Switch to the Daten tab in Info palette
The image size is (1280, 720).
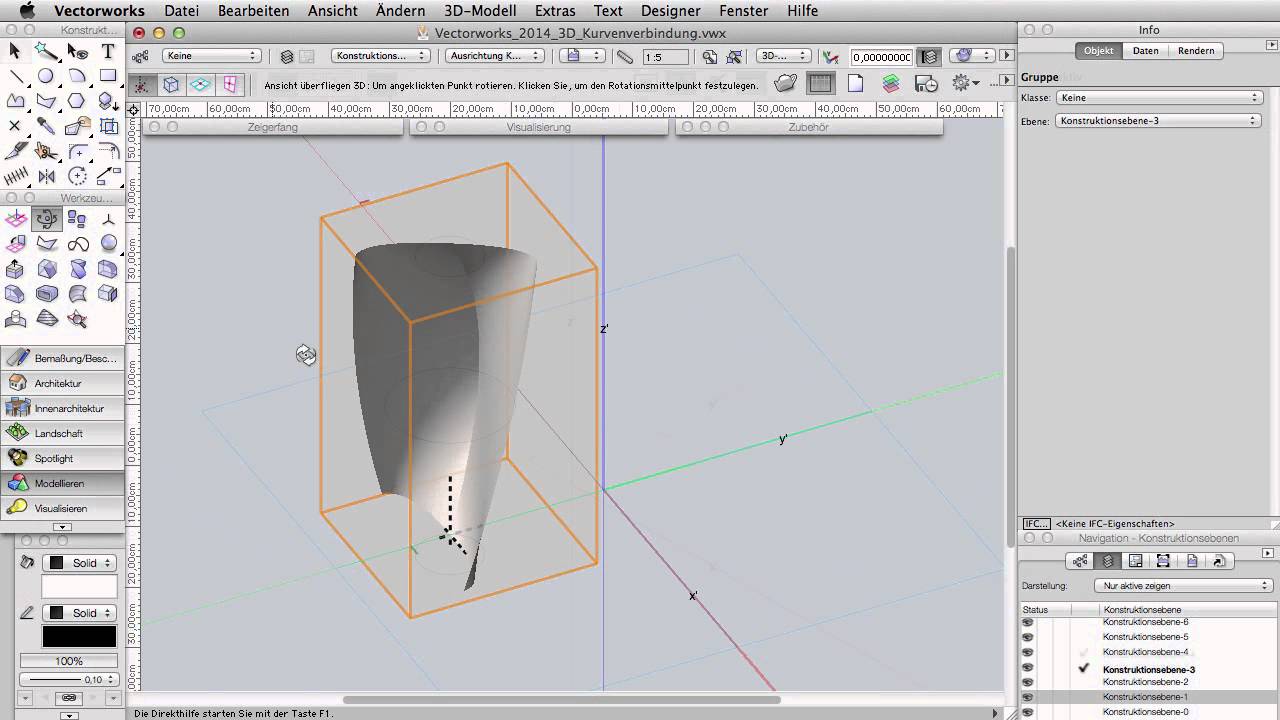(1145, 51)
